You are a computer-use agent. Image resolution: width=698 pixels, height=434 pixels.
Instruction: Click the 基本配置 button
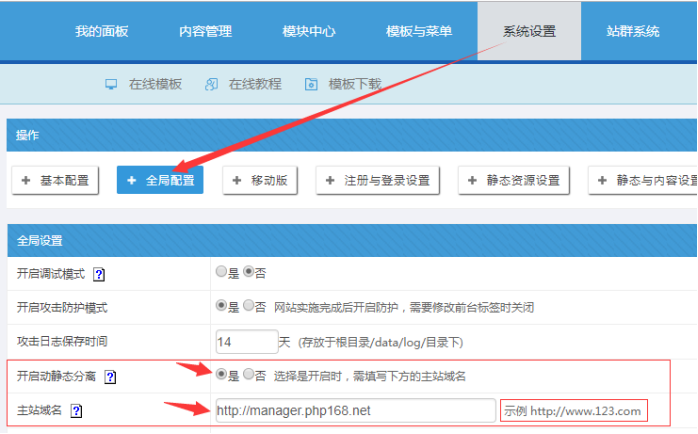(55, 180)
